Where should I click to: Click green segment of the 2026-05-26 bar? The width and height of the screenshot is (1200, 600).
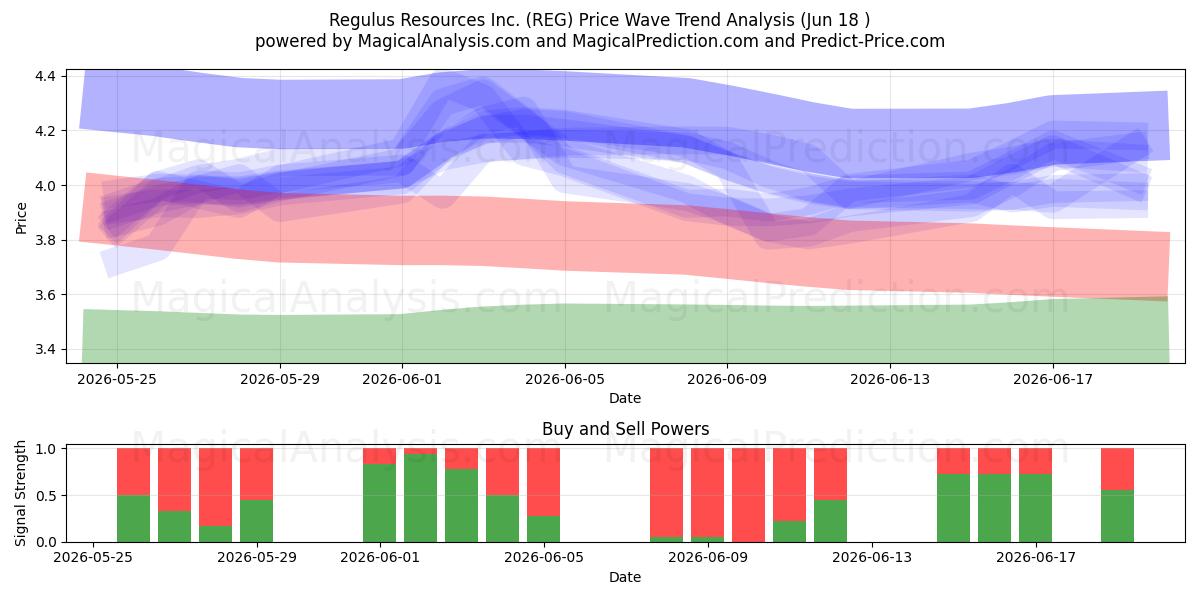[134, 519]
